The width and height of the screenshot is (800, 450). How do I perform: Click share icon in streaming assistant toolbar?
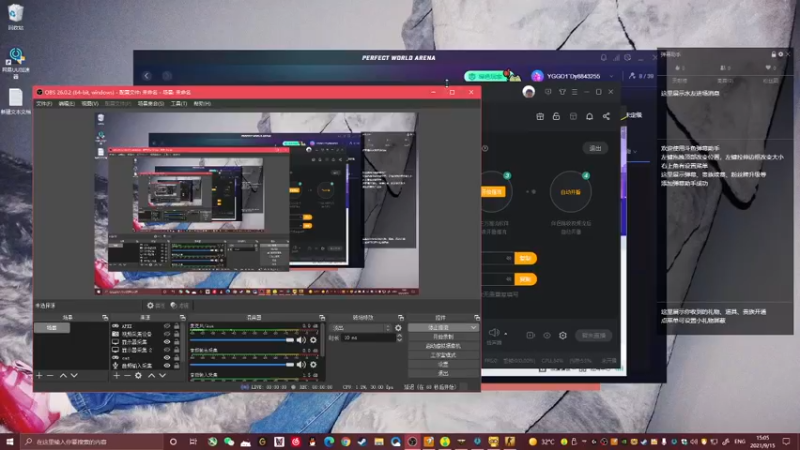click(606, 116)
